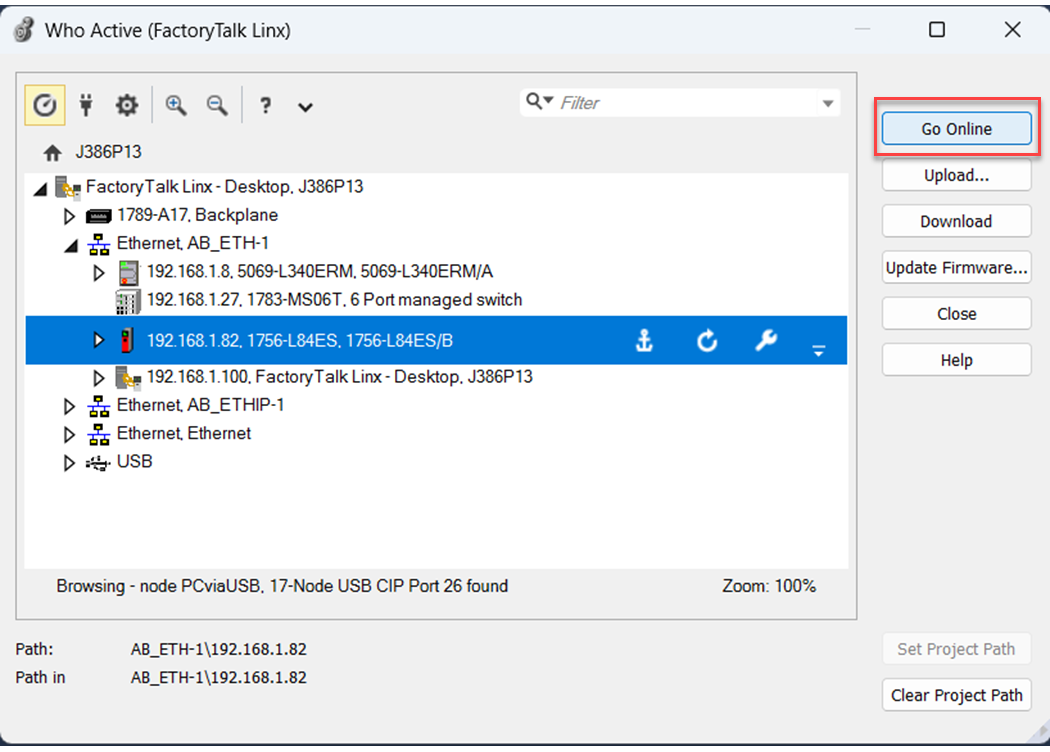Set anchor on the selected 1756-L84ES controller
The image size is (1050, 752).
pyautogui.click(x=645, y=340)
